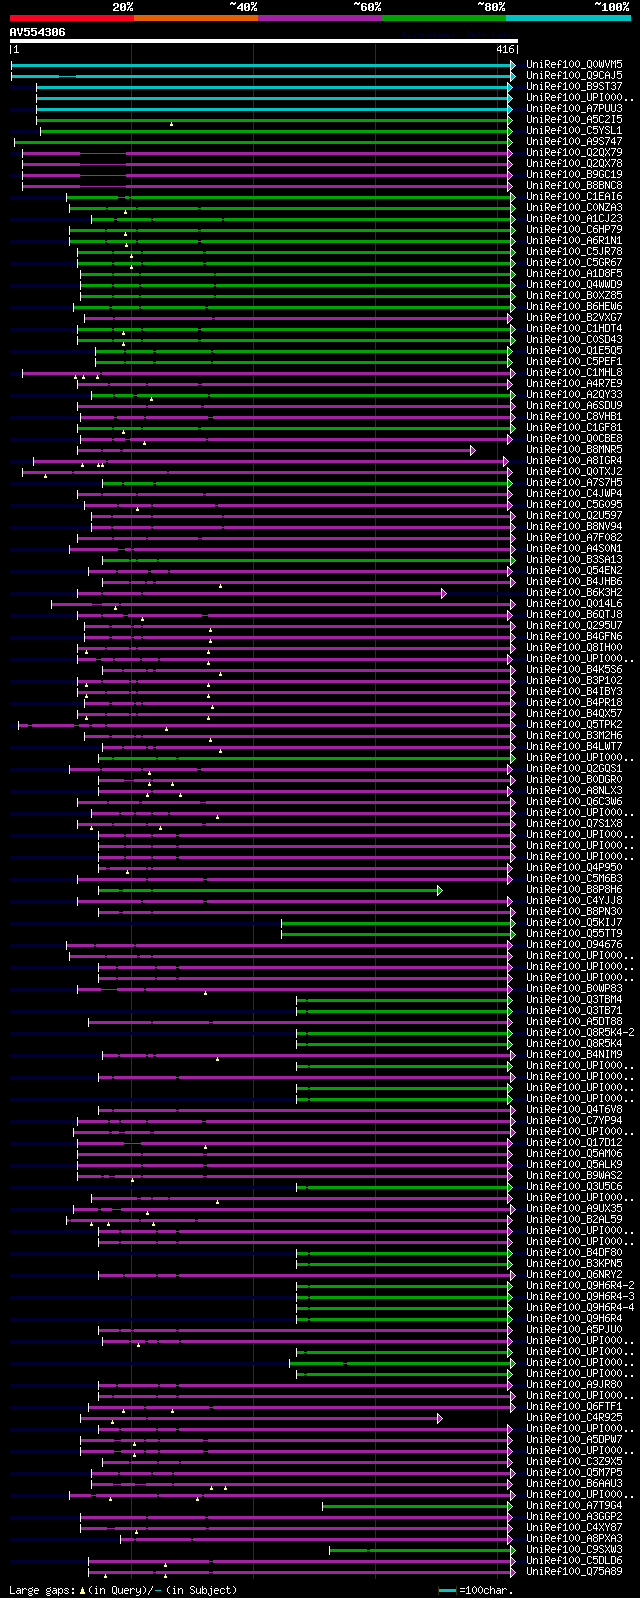Go to UniRef100_B6HEW6 hit

(574, 306)
